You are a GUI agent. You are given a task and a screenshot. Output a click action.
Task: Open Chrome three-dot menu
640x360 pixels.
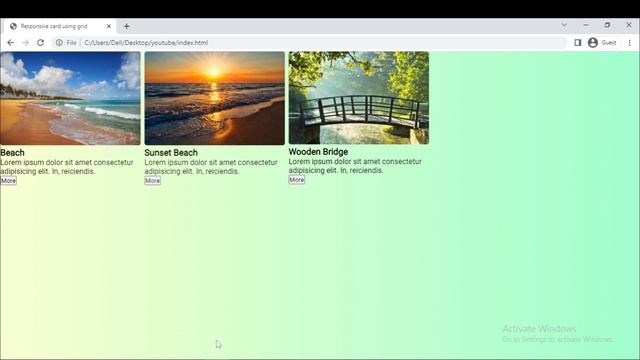[x=629, y=42]
